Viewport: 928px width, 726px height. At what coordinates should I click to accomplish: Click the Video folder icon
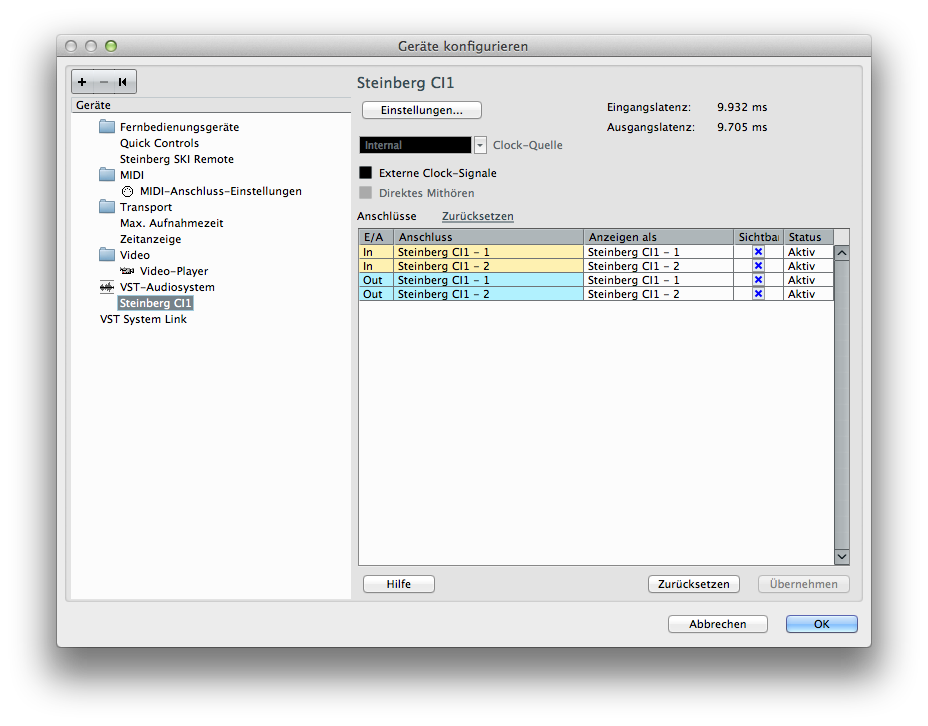click(107, 254)
